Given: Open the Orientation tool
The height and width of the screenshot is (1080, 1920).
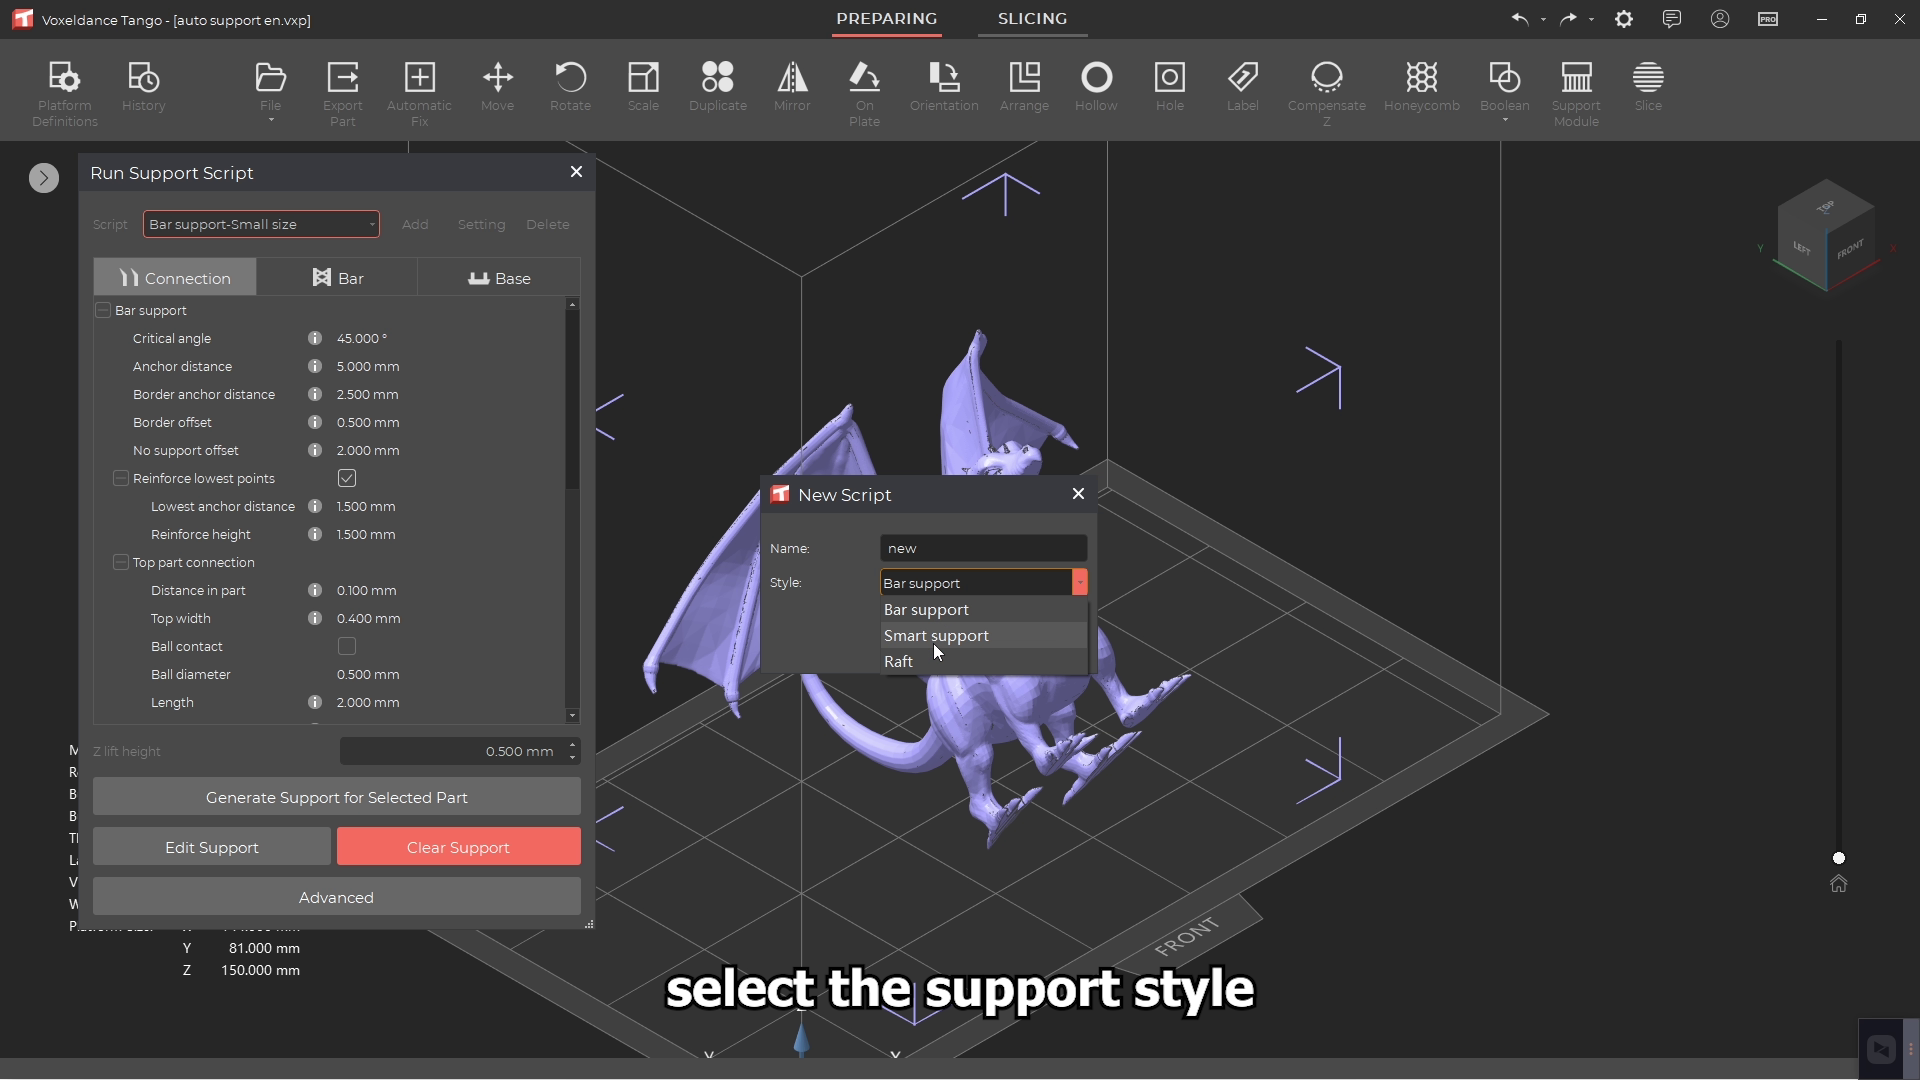Looking at the screenshot, I should click(944, 86).
